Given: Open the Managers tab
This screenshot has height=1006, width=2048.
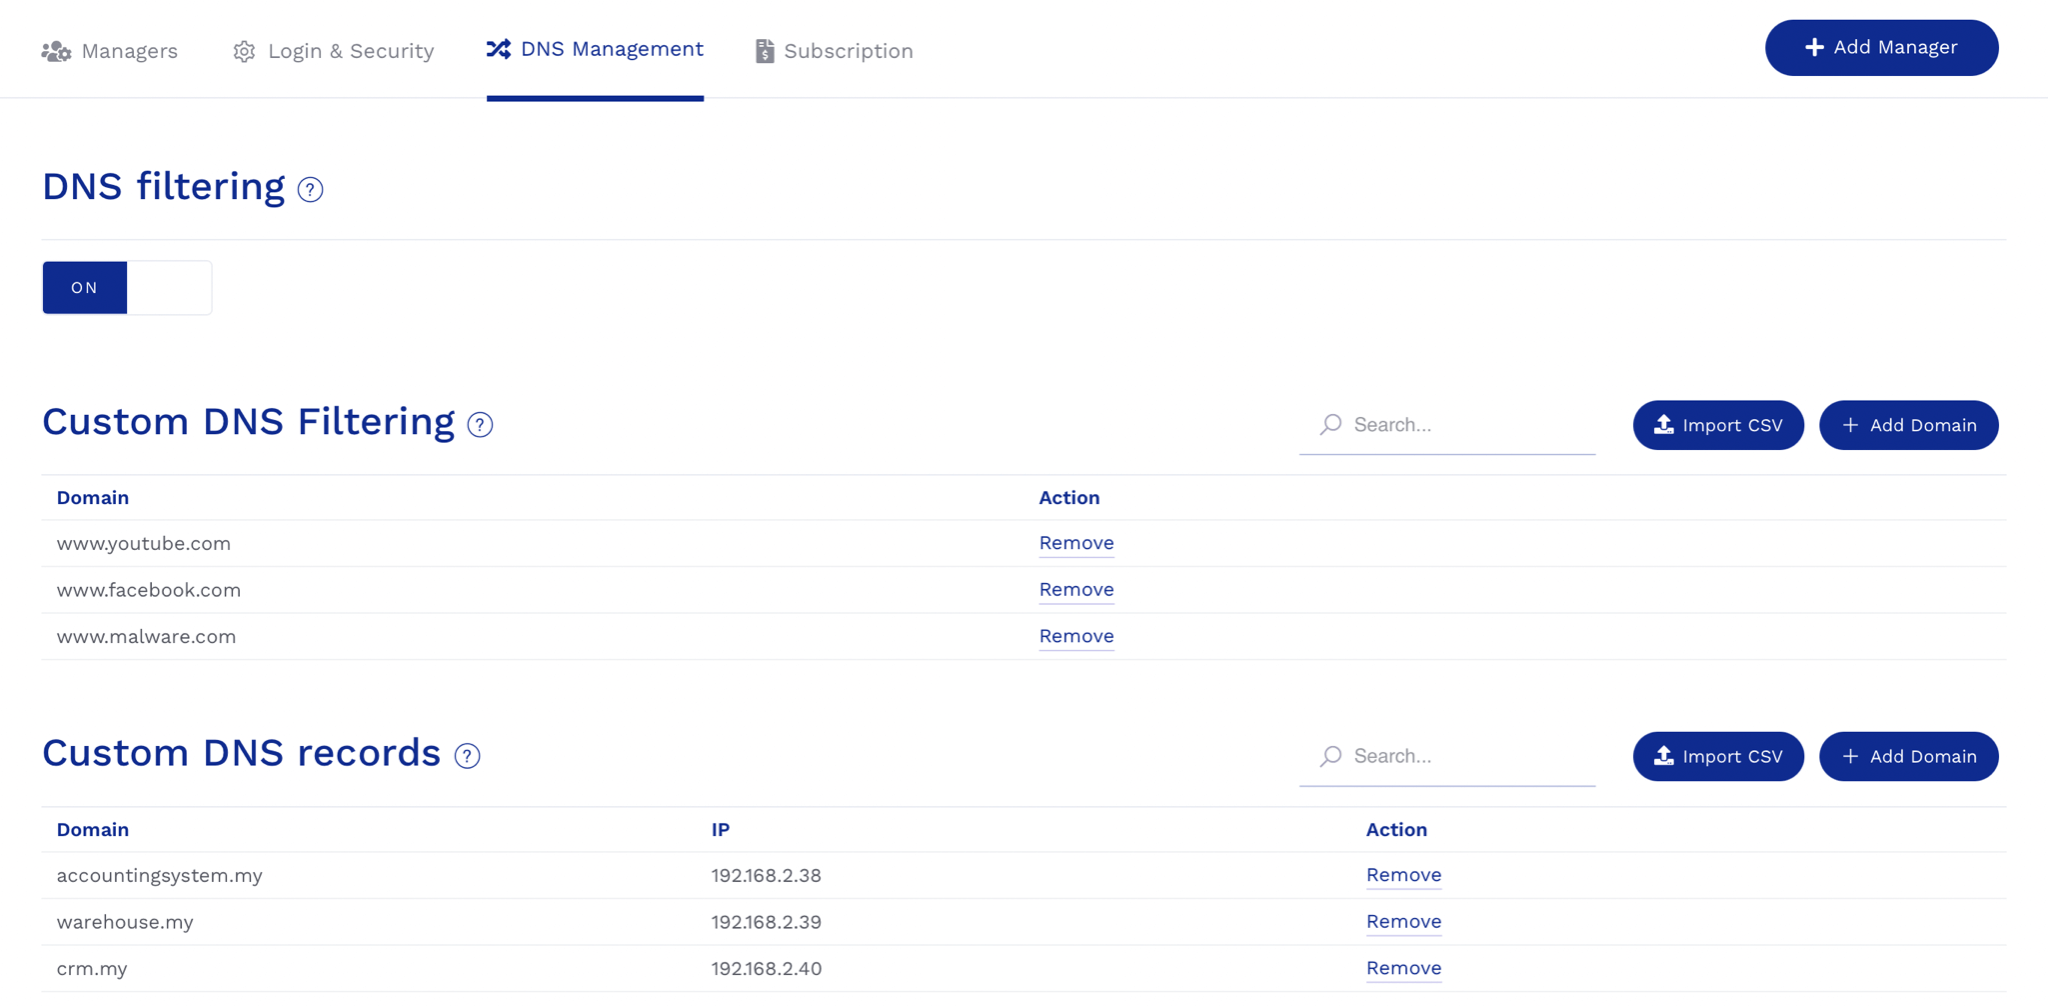Looking at the screenshot, I should click(x=110, y=51).
